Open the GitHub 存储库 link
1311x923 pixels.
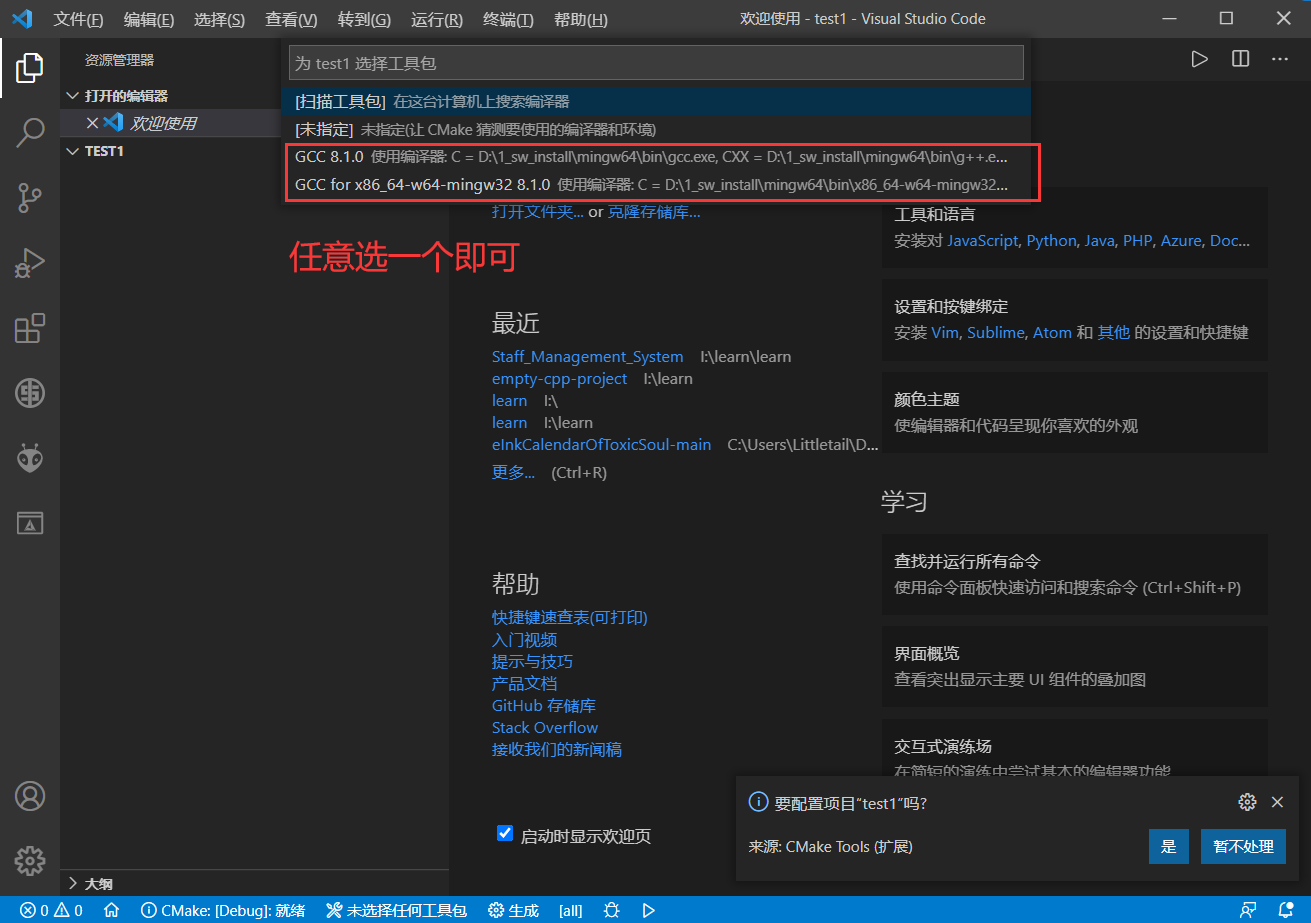click(x=543, y=705)
